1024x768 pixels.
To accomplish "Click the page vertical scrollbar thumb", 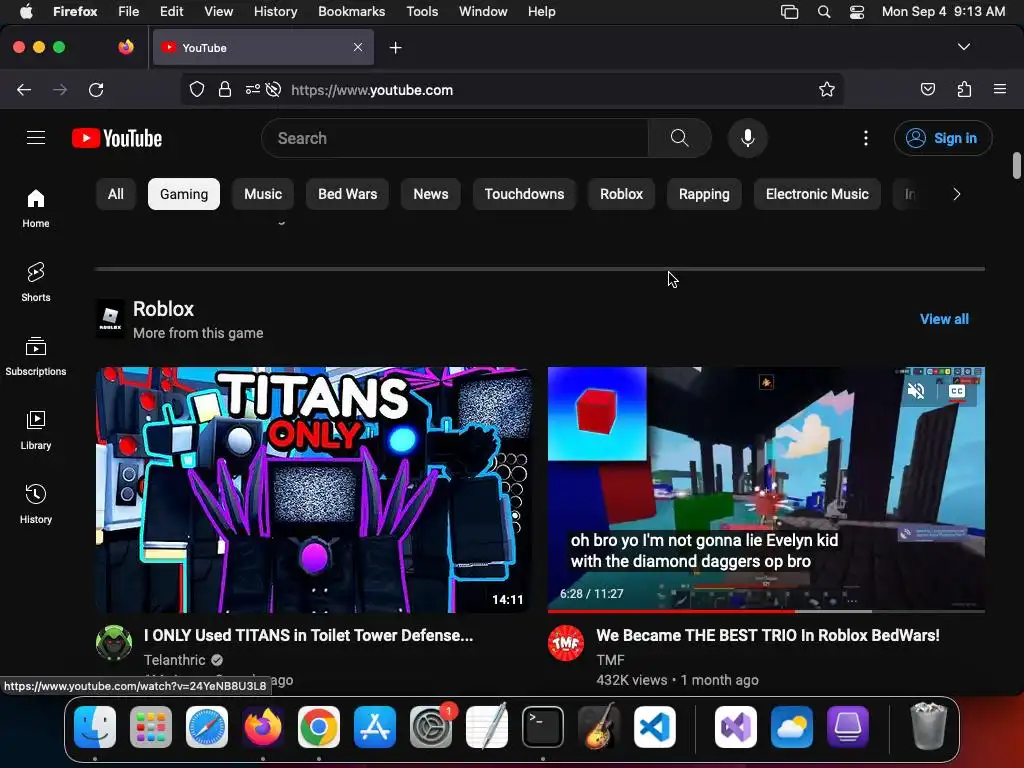I will tap(1016, 165).
